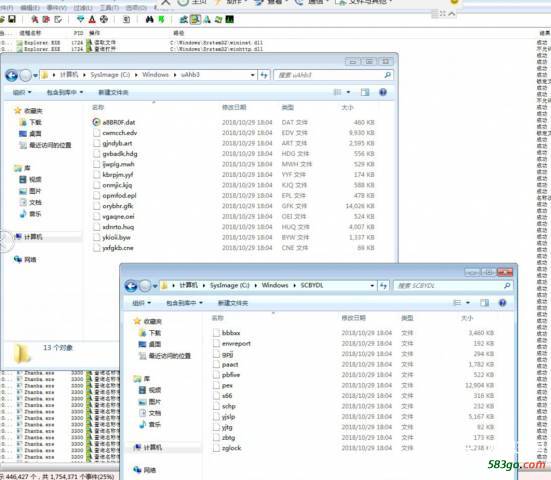Screen dimensions: 551x480
Task: Open 选项(O) menu in Process Monitor
Action: click(136, 7)
